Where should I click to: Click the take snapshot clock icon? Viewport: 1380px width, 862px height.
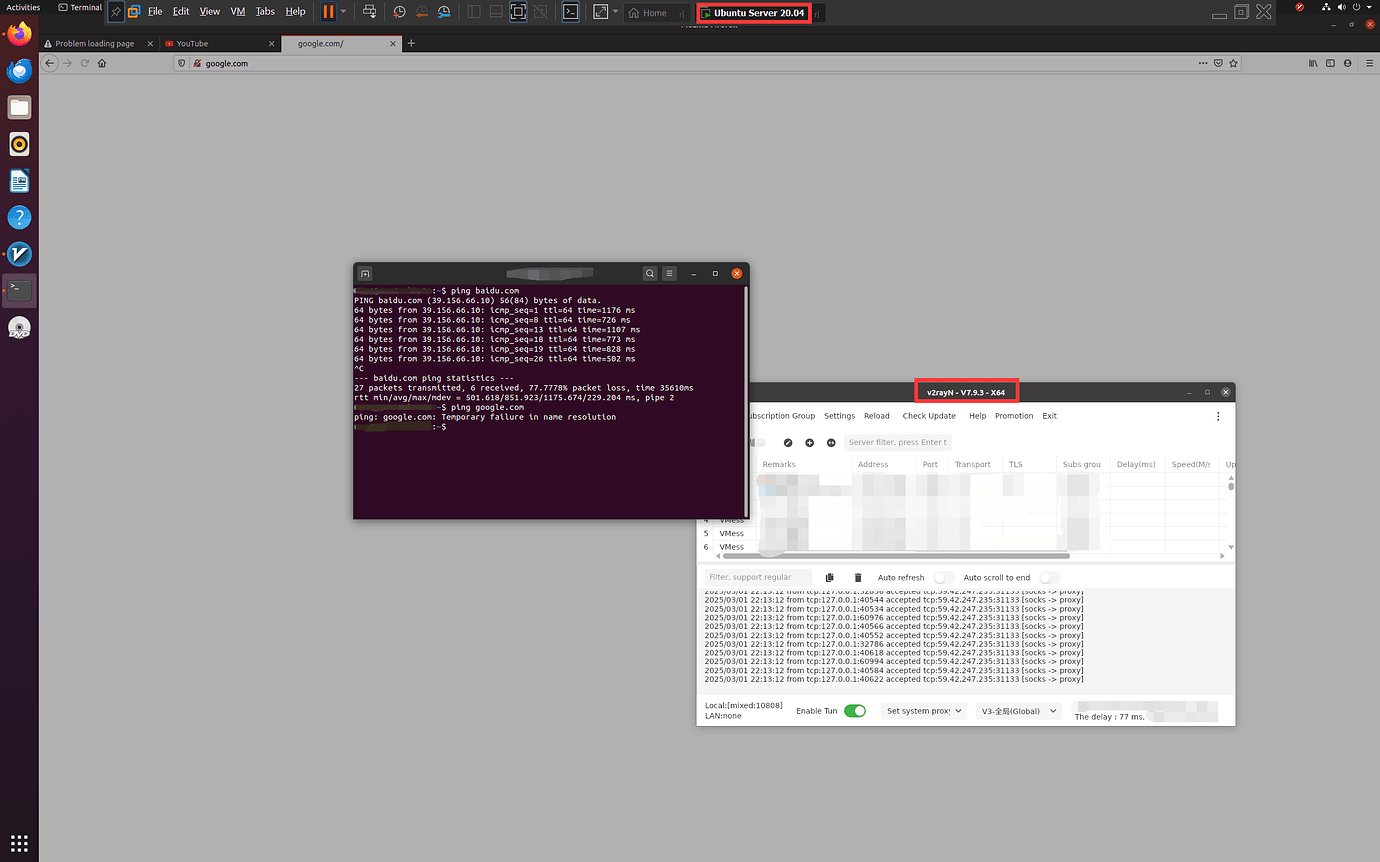399,12
